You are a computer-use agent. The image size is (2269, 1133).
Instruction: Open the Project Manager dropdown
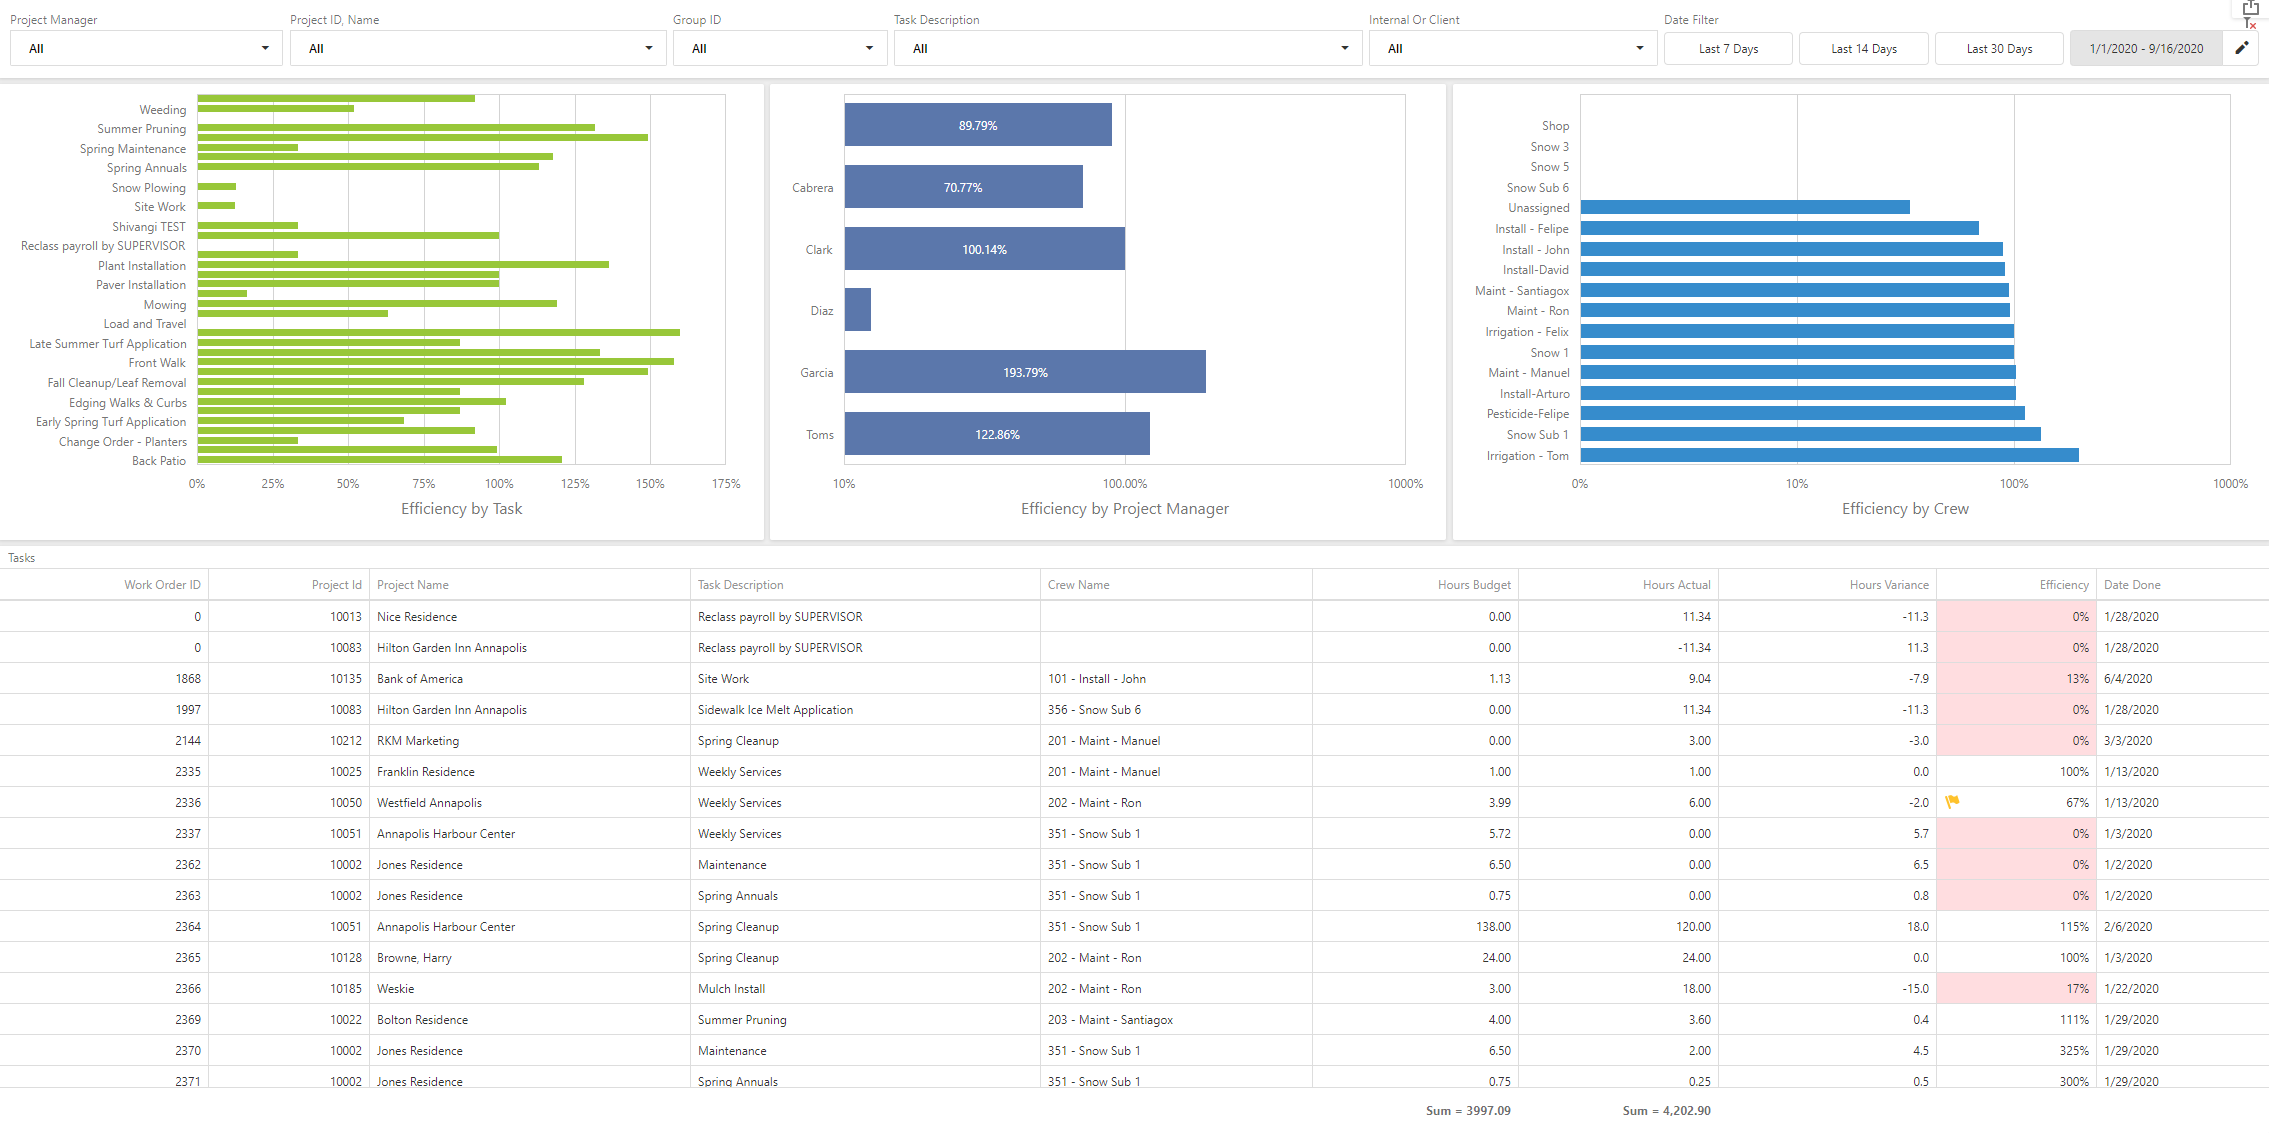(x=146, y=49)
